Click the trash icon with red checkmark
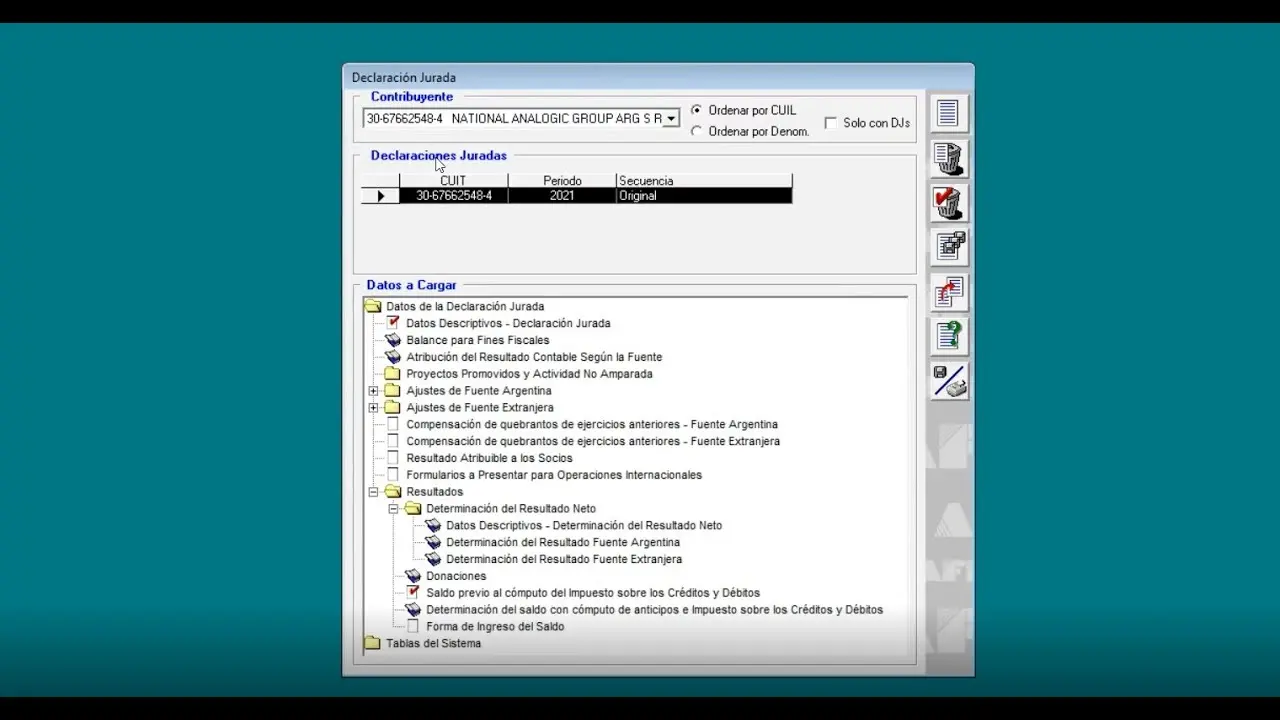Screen dimensions: 1280x720 coord(948,203)
